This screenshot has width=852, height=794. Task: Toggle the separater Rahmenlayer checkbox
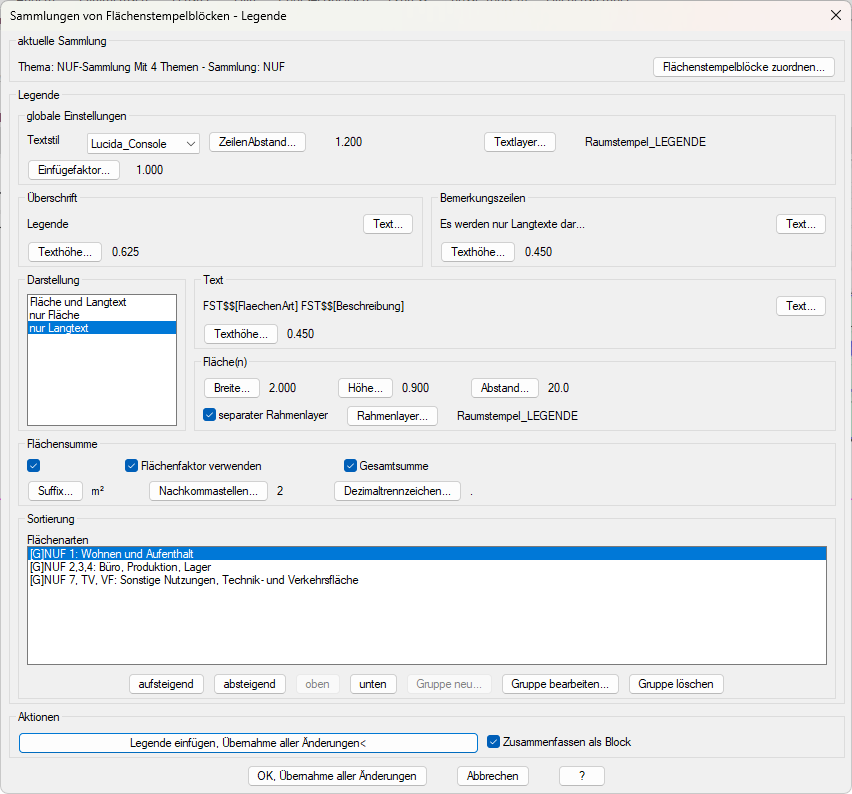(210, 416)
